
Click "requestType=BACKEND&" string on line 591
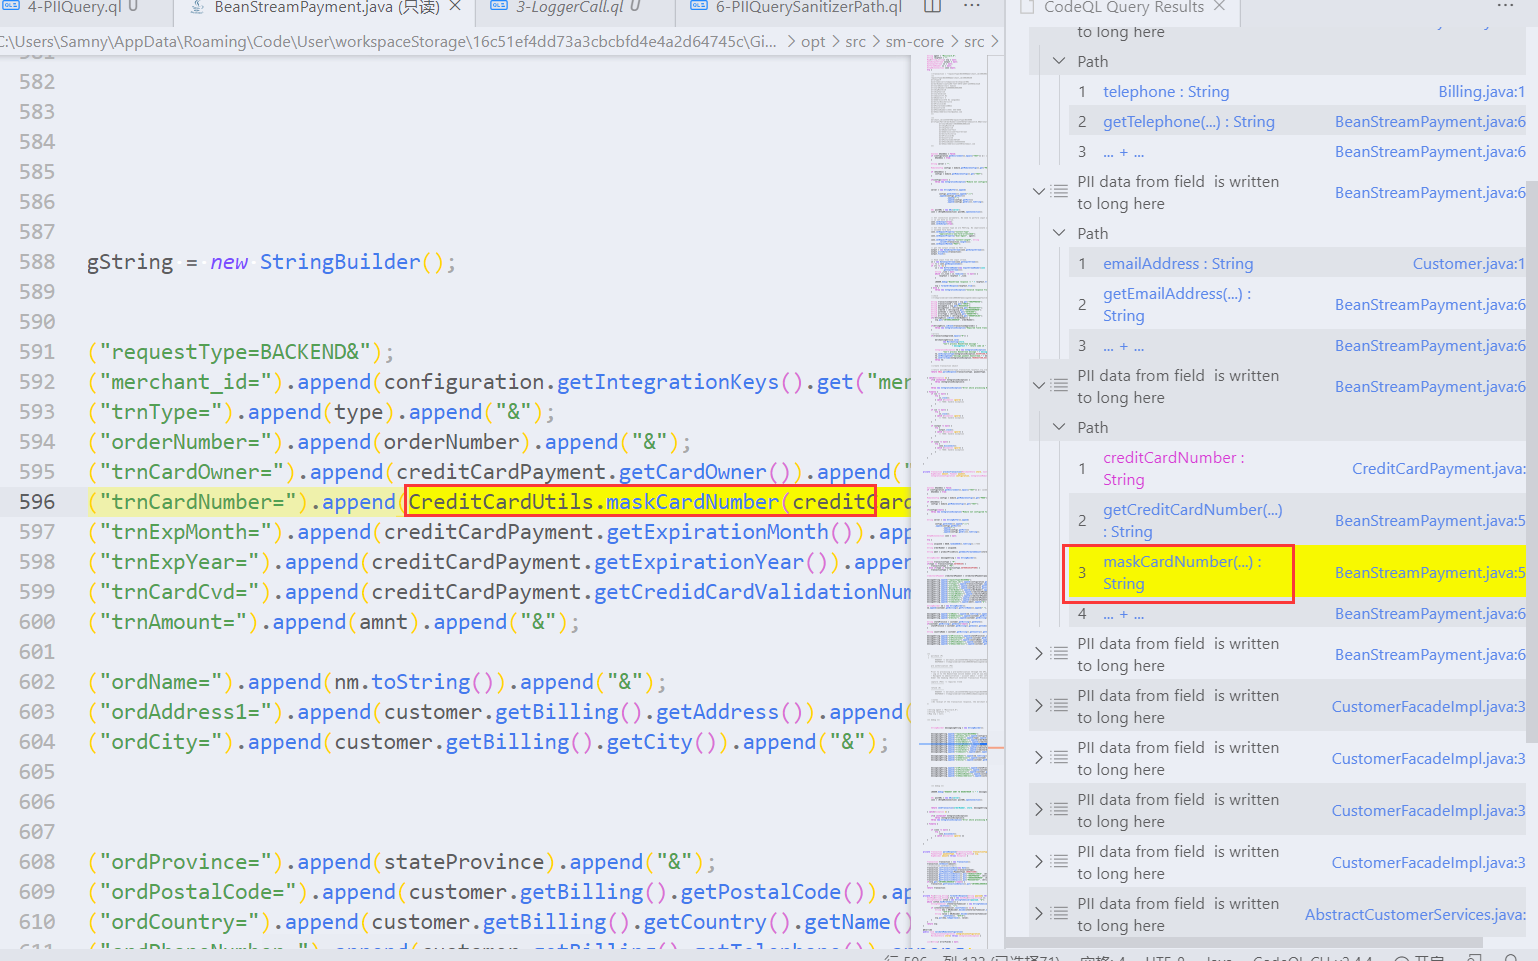(235, 351)
